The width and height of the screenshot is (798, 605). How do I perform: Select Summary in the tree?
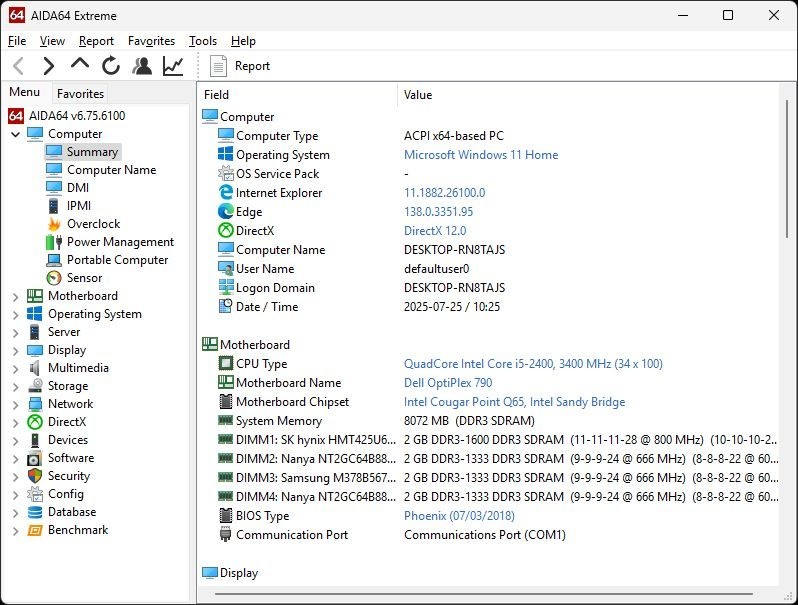pyautogui.click(x=92, y=152)
